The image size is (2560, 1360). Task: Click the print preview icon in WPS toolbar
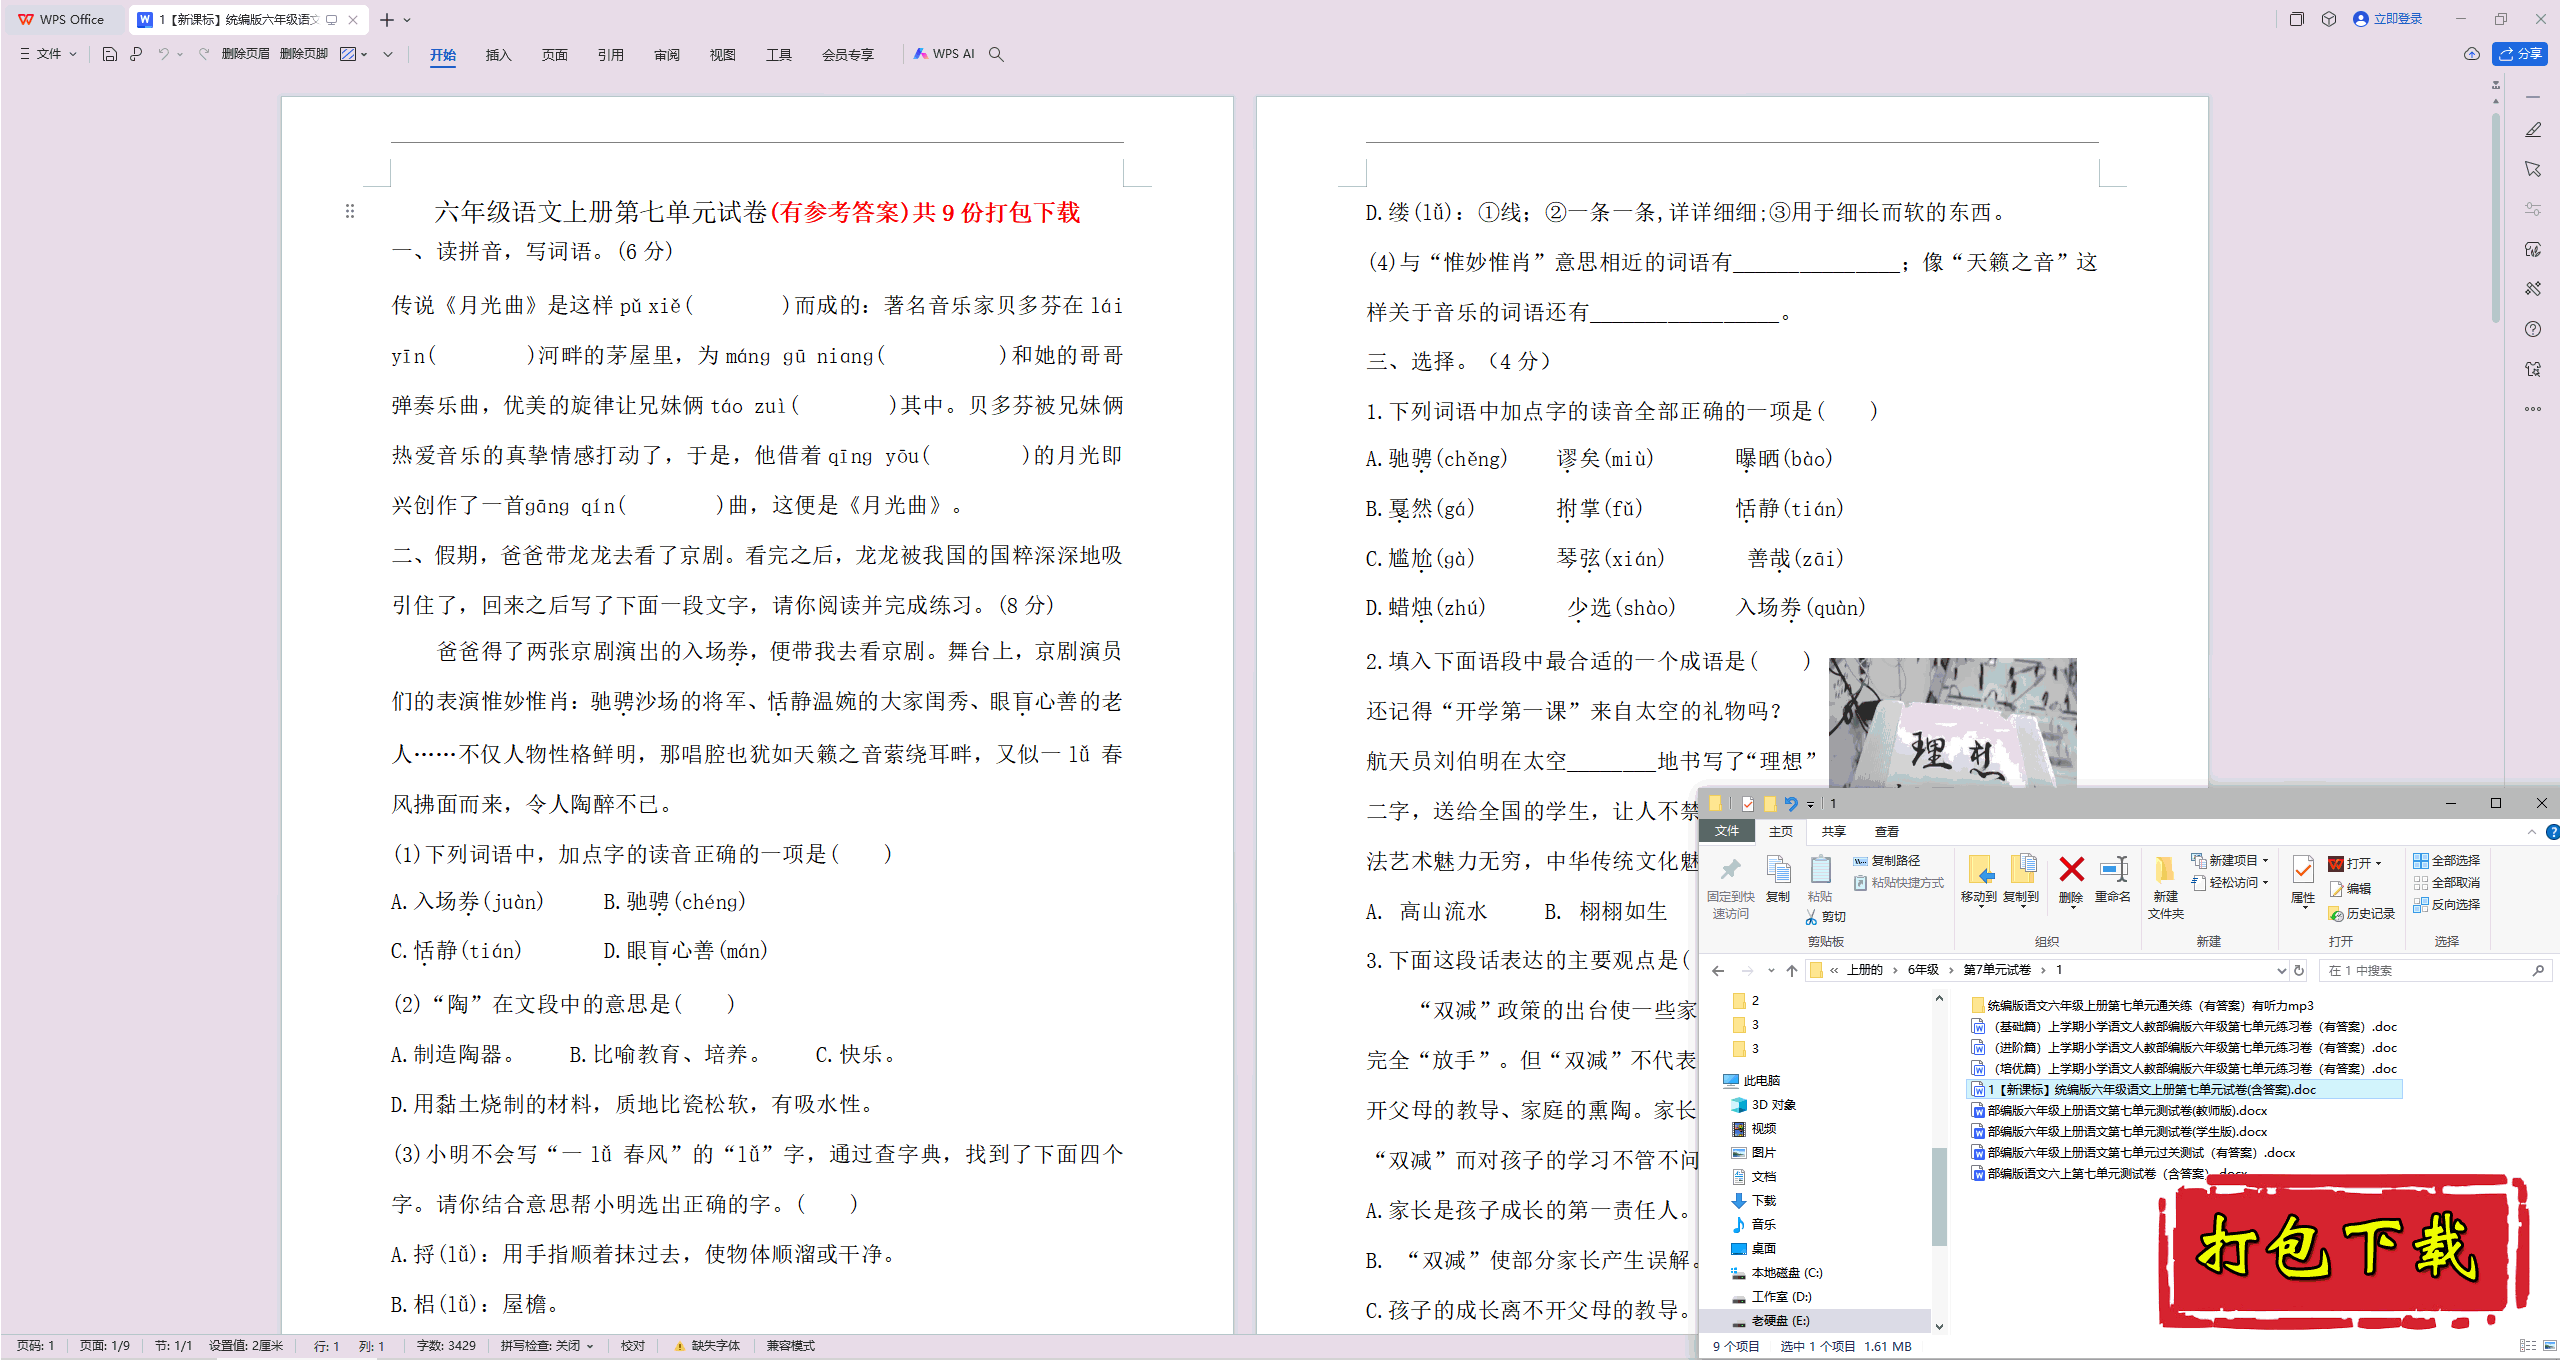136,54
